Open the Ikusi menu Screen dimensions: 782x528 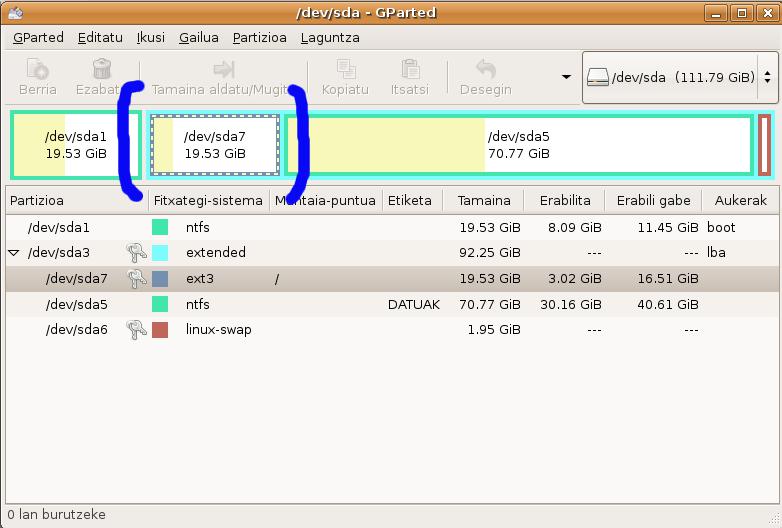coord(151,37)
